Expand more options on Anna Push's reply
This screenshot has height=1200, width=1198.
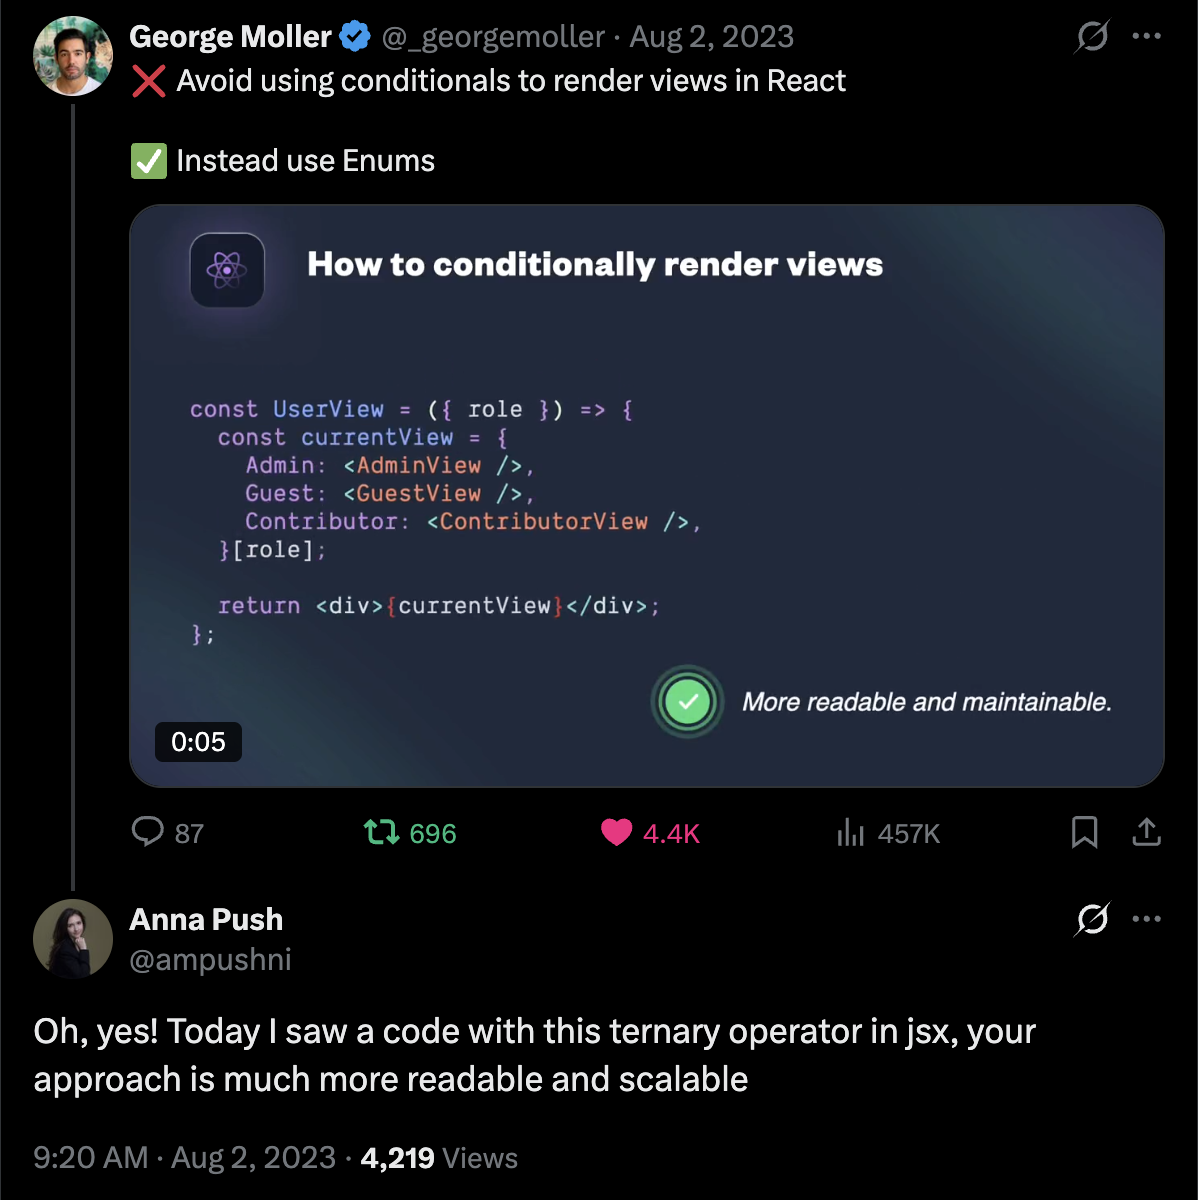(1146, 918)
